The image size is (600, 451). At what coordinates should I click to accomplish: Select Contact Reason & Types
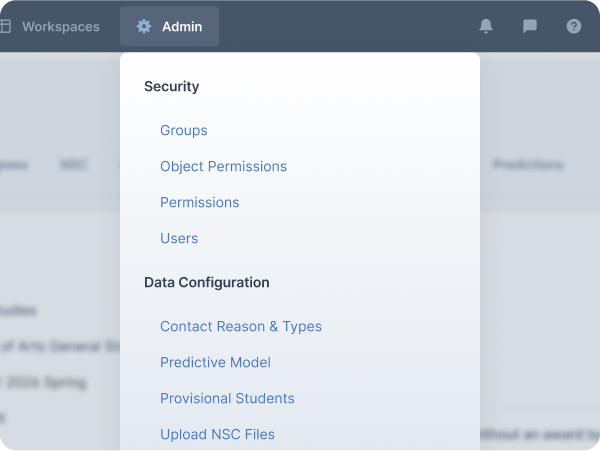click(x=240, y=327)
